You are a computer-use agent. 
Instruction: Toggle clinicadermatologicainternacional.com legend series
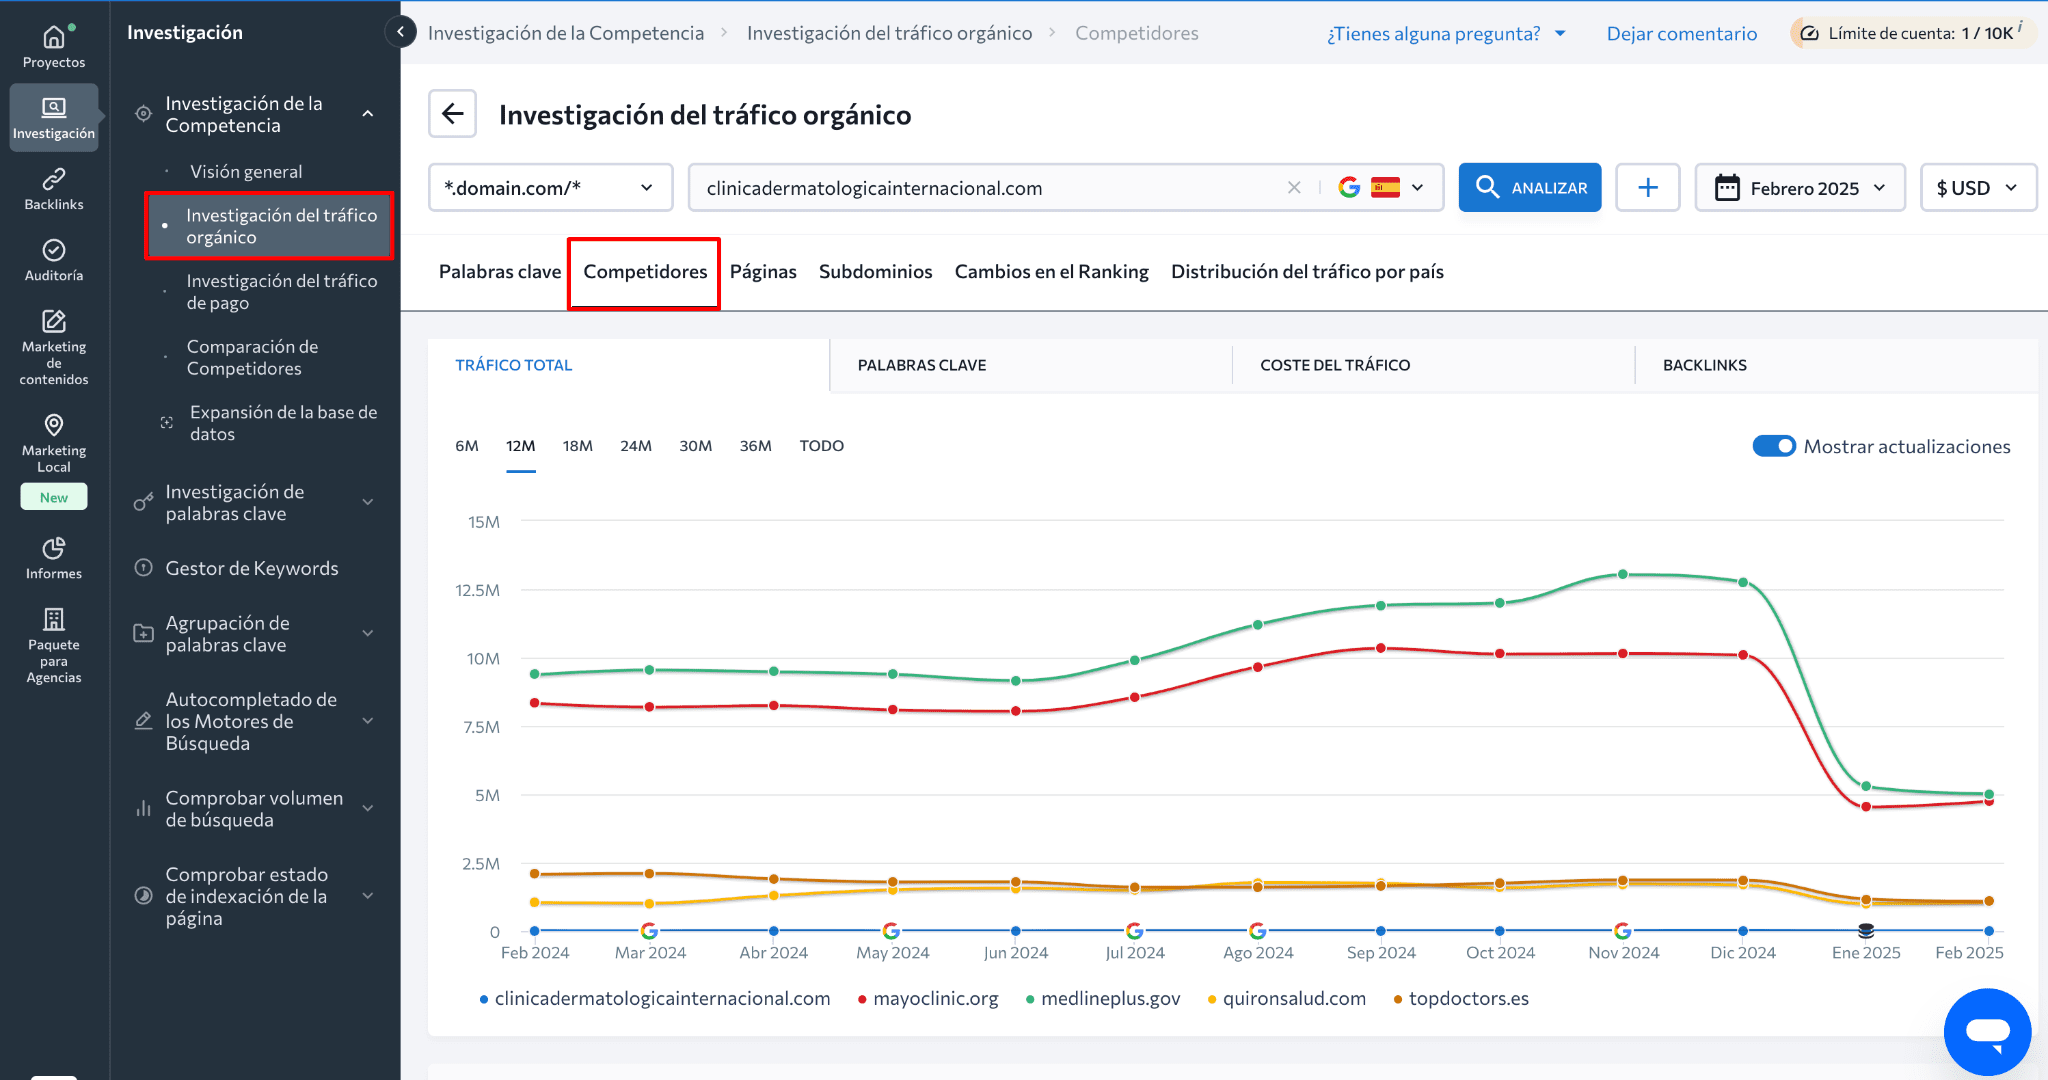click(x=655, y=999)
